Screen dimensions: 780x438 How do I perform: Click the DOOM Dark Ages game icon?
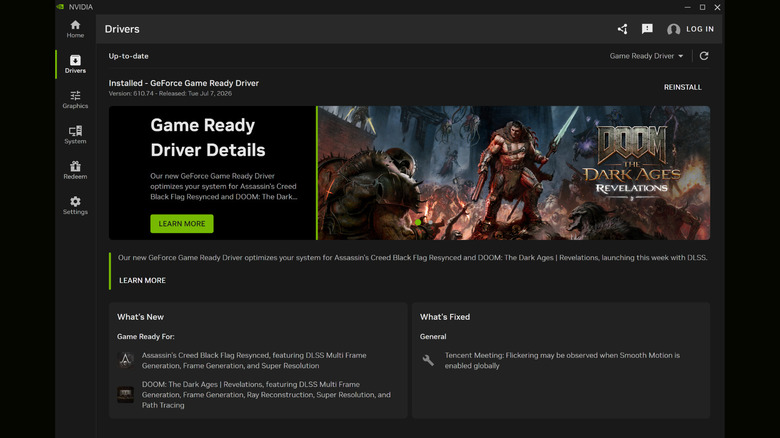(125, 394)
